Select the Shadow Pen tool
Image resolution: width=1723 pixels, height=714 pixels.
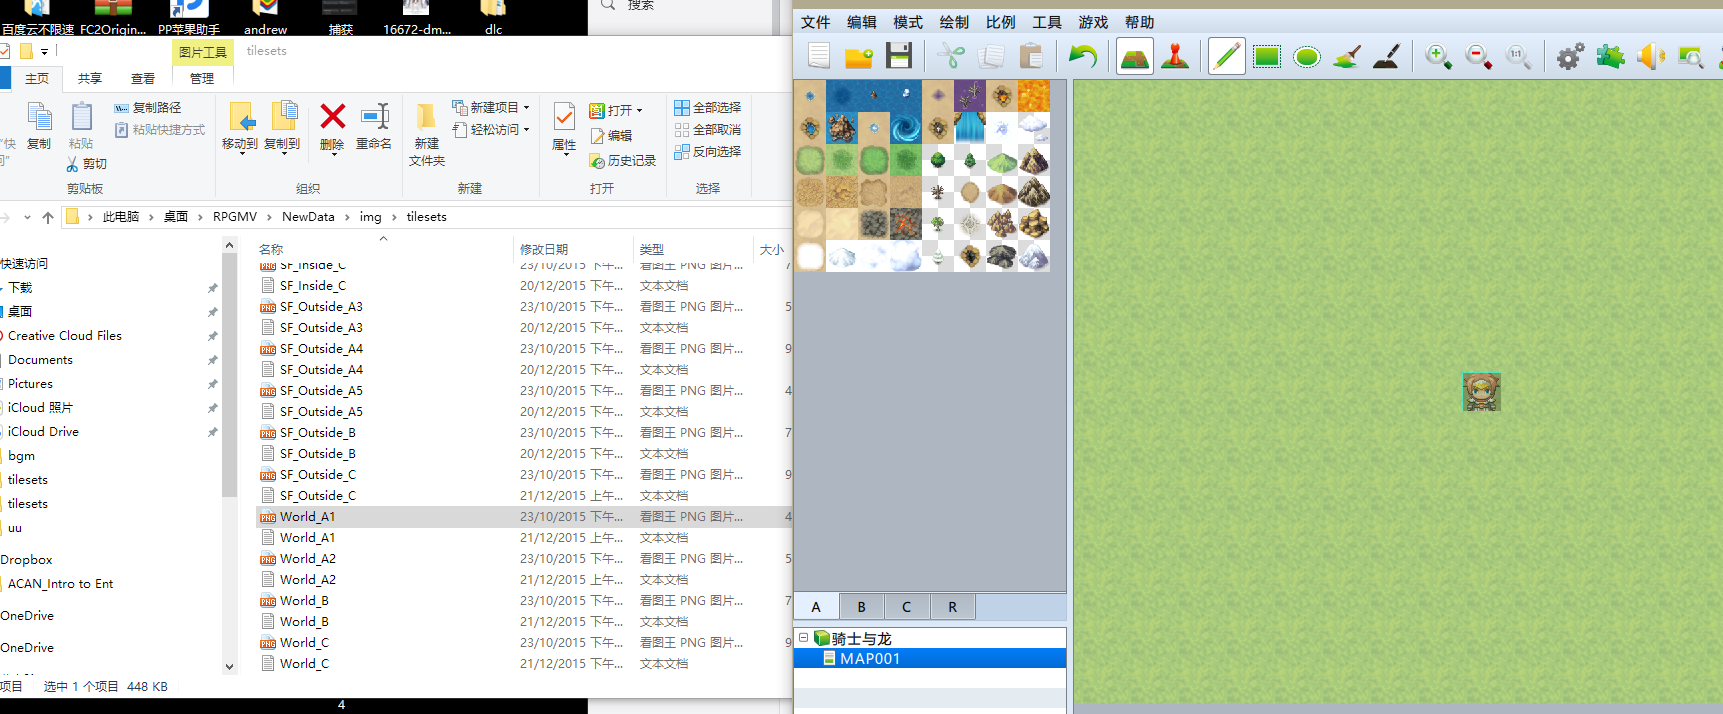click(1387, 57)
